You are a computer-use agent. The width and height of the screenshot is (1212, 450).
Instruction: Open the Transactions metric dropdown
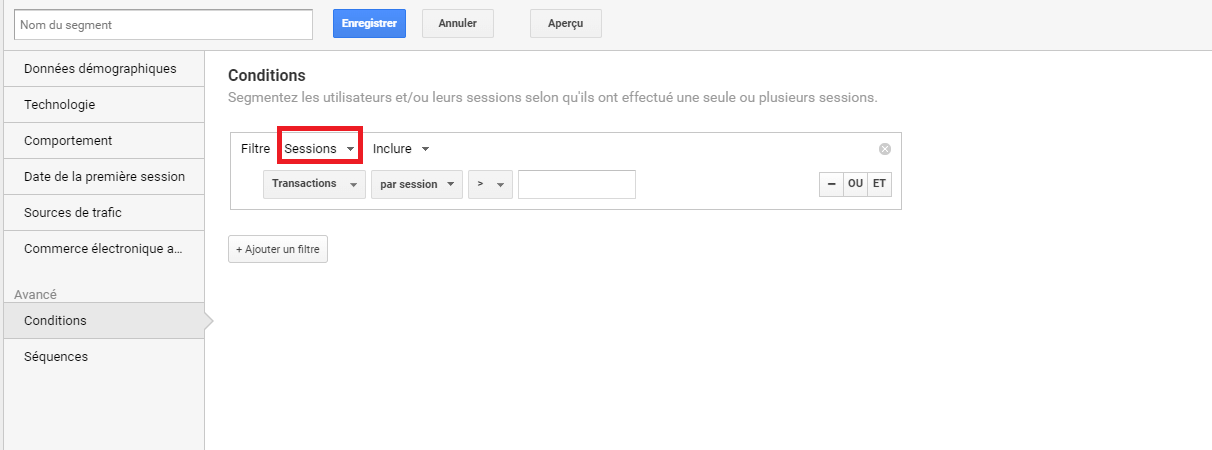coord(314,184)
